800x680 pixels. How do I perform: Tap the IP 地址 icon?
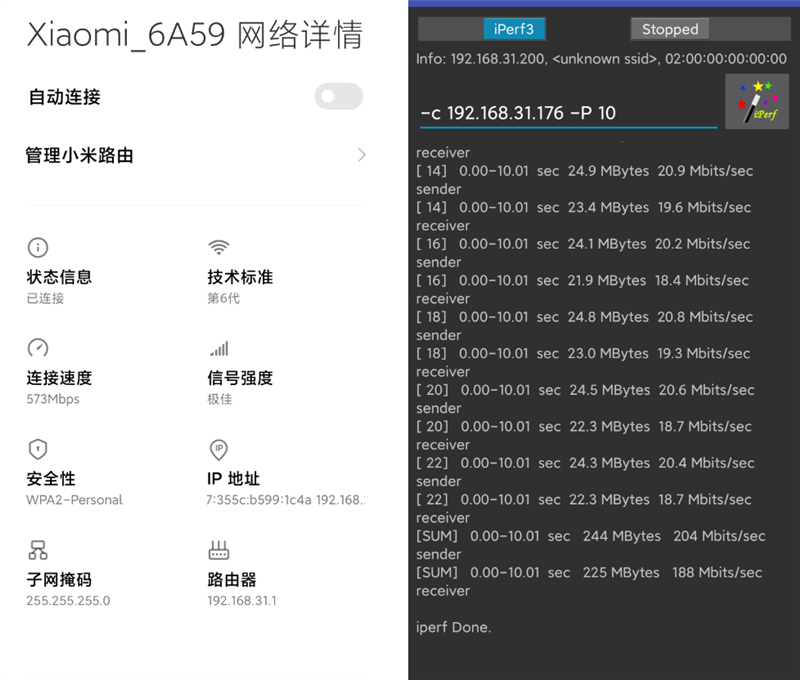point(218,450)
